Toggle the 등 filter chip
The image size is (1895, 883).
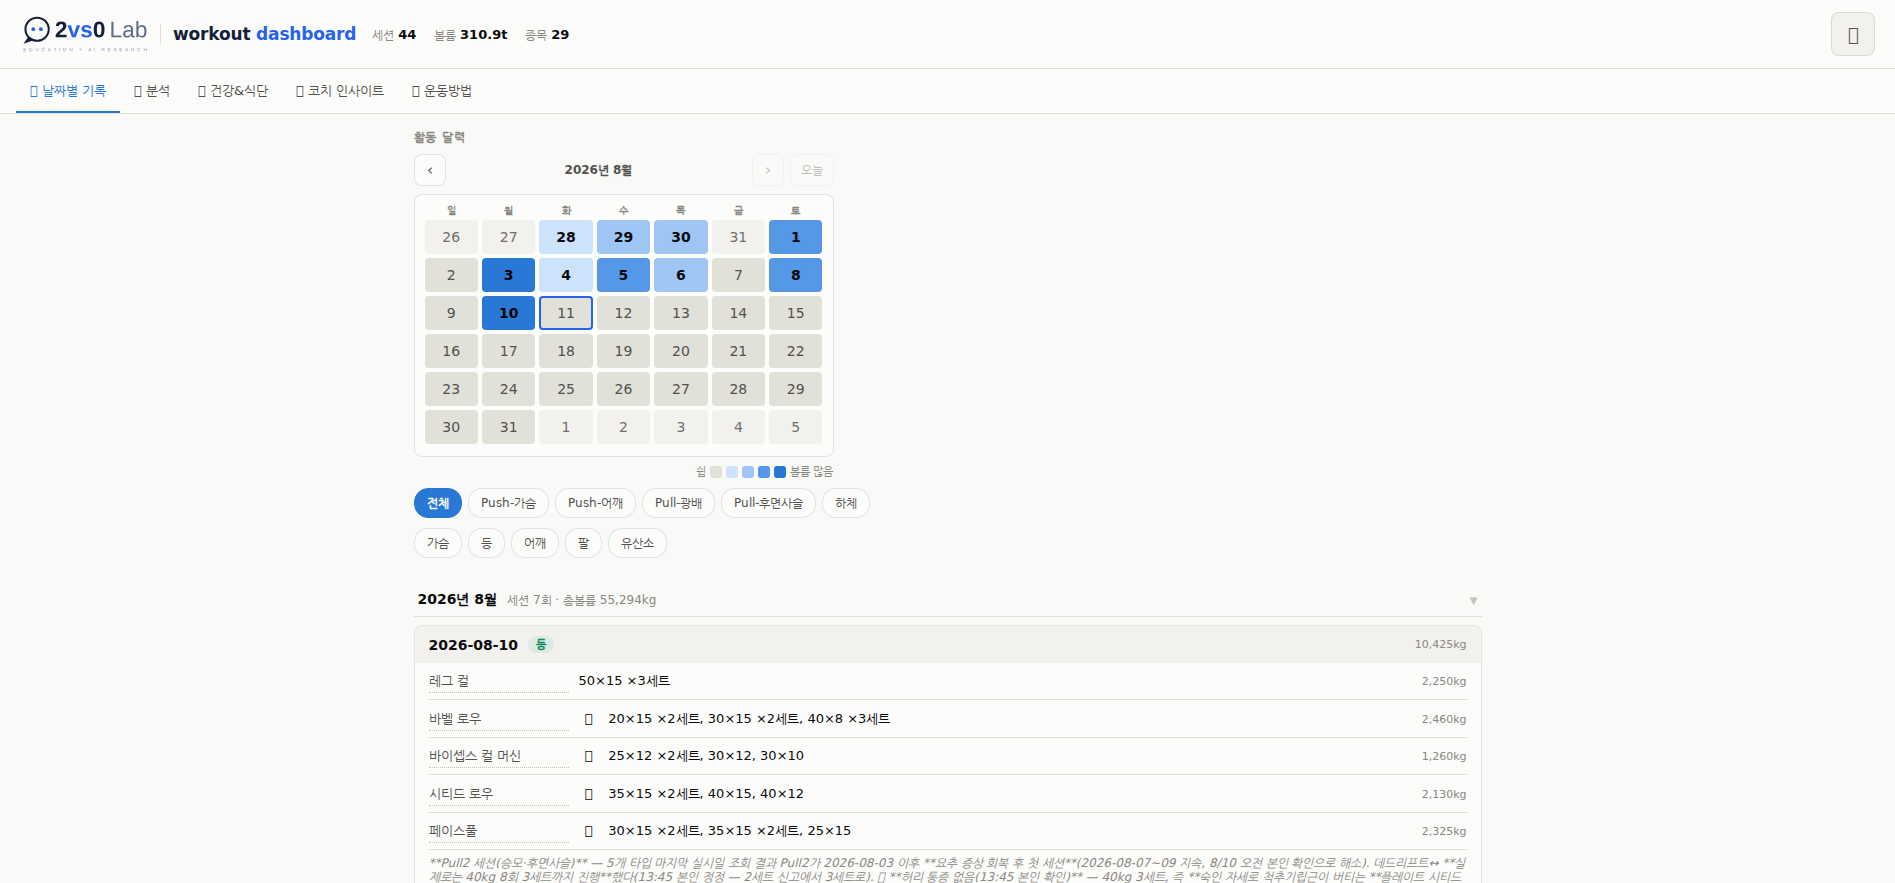486,543
